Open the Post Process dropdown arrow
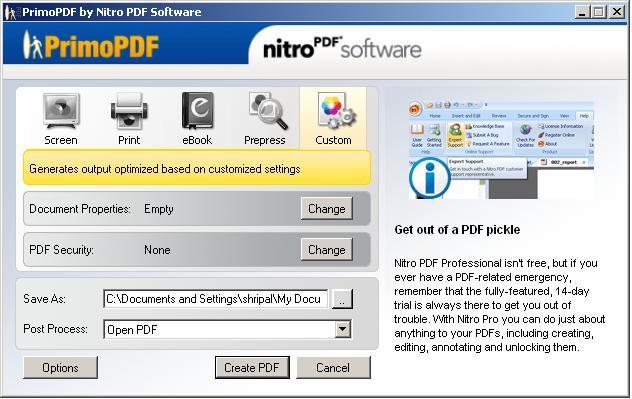 pos(343,329)
